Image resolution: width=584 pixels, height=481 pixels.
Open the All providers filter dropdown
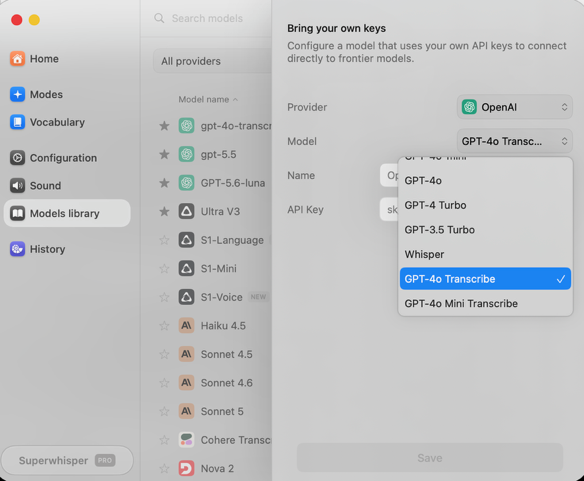tap(212, 61)
